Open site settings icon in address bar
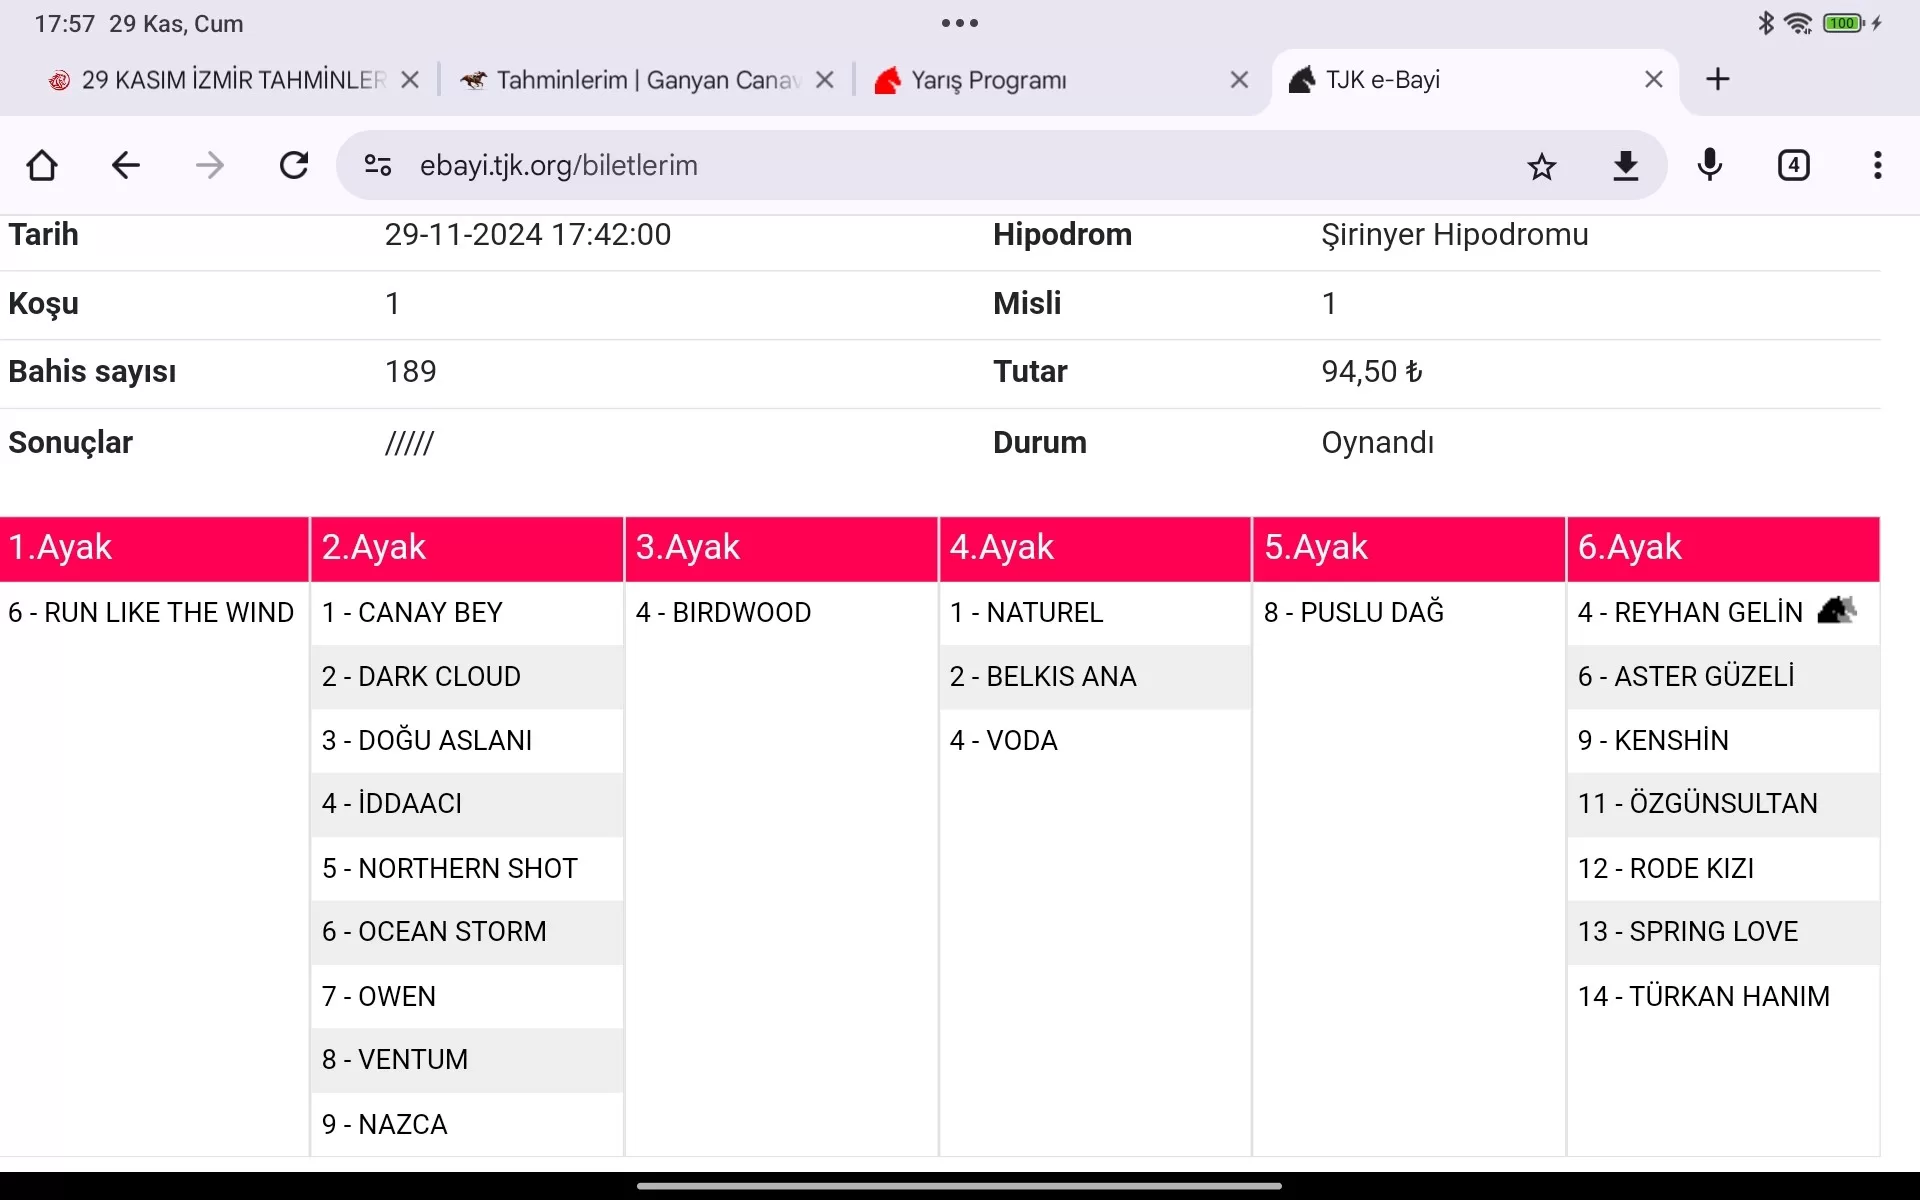Image resolution: width=1920 pixels, height=1200 pixels. [x=377, y=165]
